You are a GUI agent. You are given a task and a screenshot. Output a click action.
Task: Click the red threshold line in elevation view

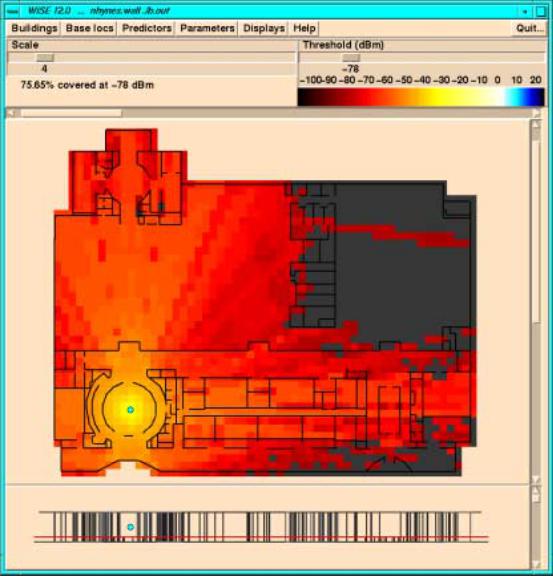[x=261, y=537]
